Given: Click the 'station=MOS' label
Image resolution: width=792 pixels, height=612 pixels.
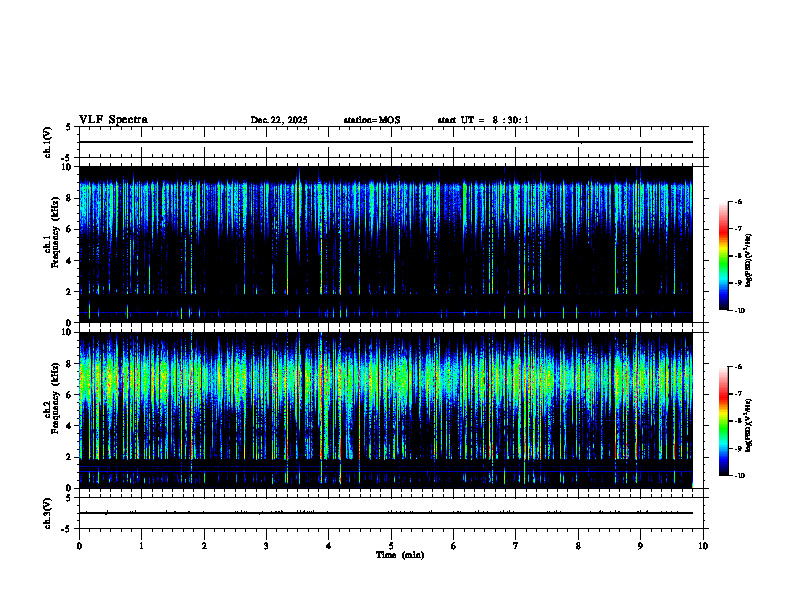Looking at the screenshot, I should (372, 120).
